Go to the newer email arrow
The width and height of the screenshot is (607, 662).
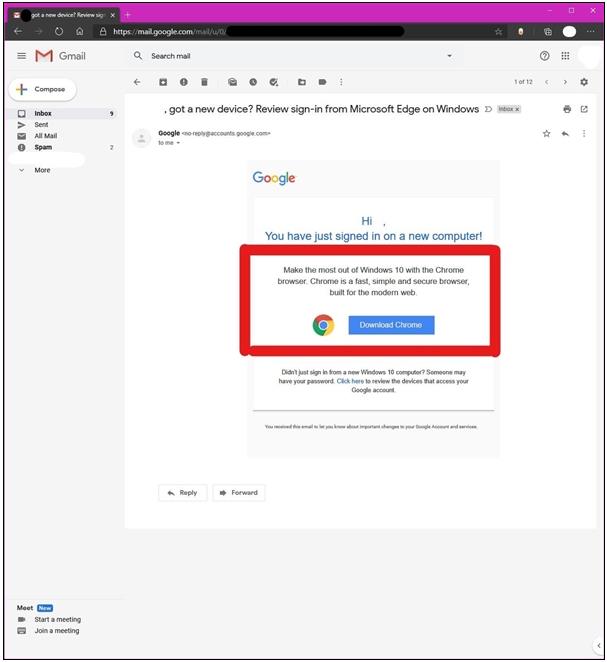pos(547,82)
